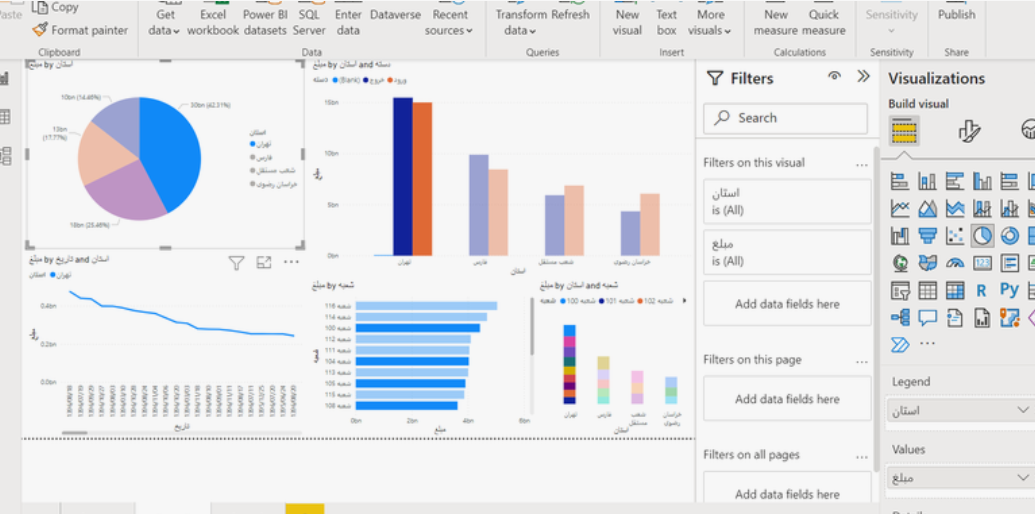This screenshot has width=1035, height=514.
Task: Open the Sensitivity dropdown
Action: 891,22
